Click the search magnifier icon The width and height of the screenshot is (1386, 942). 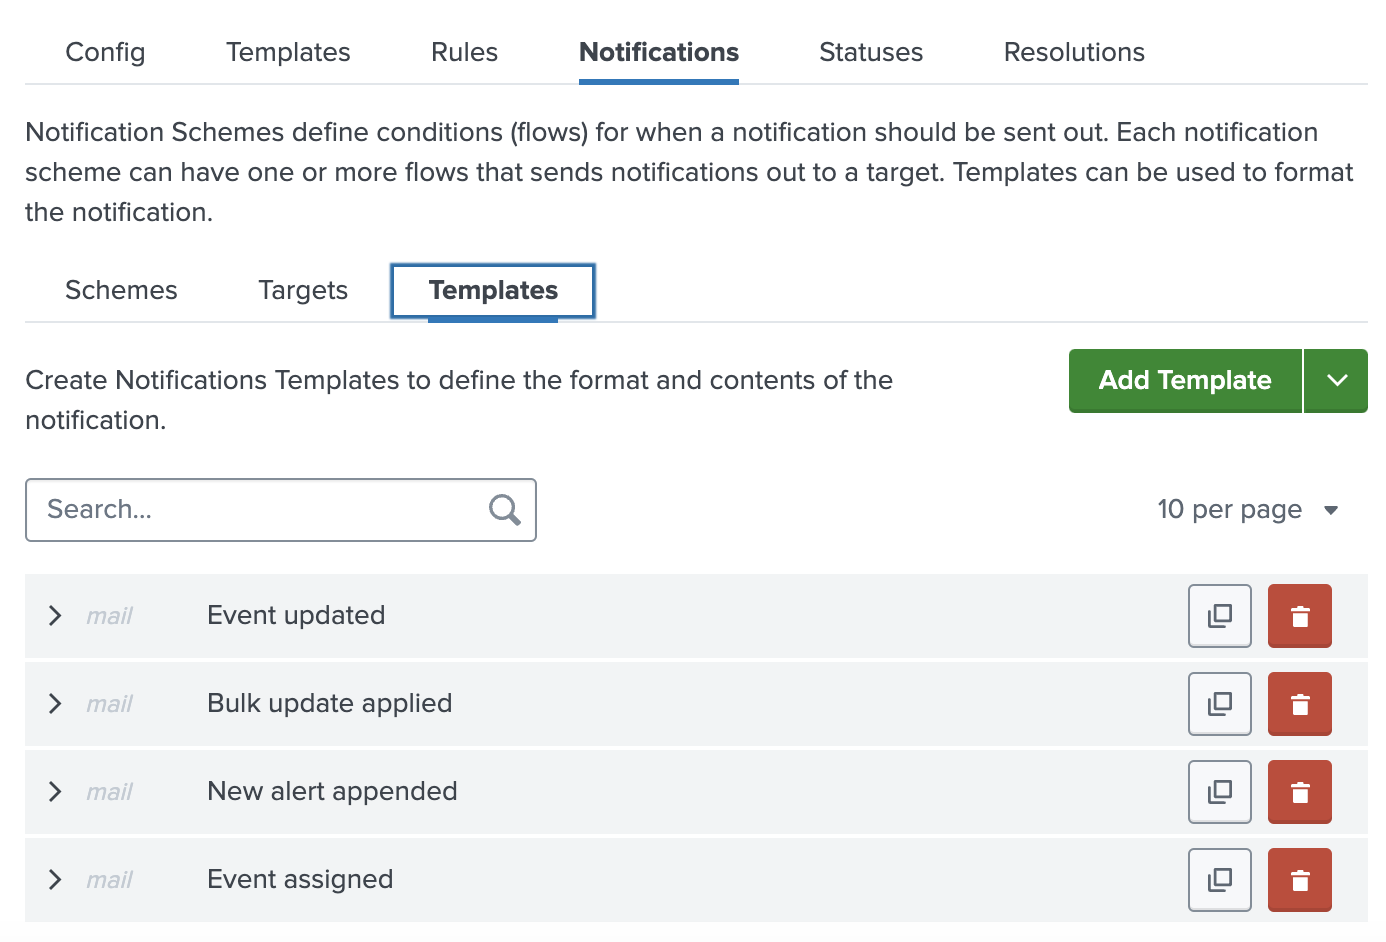pos(504,510)
